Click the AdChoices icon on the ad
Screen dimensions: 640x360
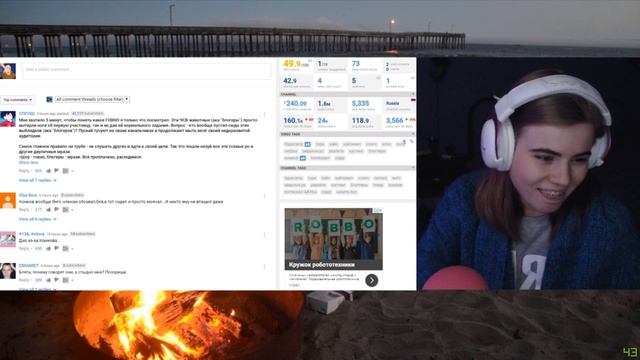coord(378,211)
